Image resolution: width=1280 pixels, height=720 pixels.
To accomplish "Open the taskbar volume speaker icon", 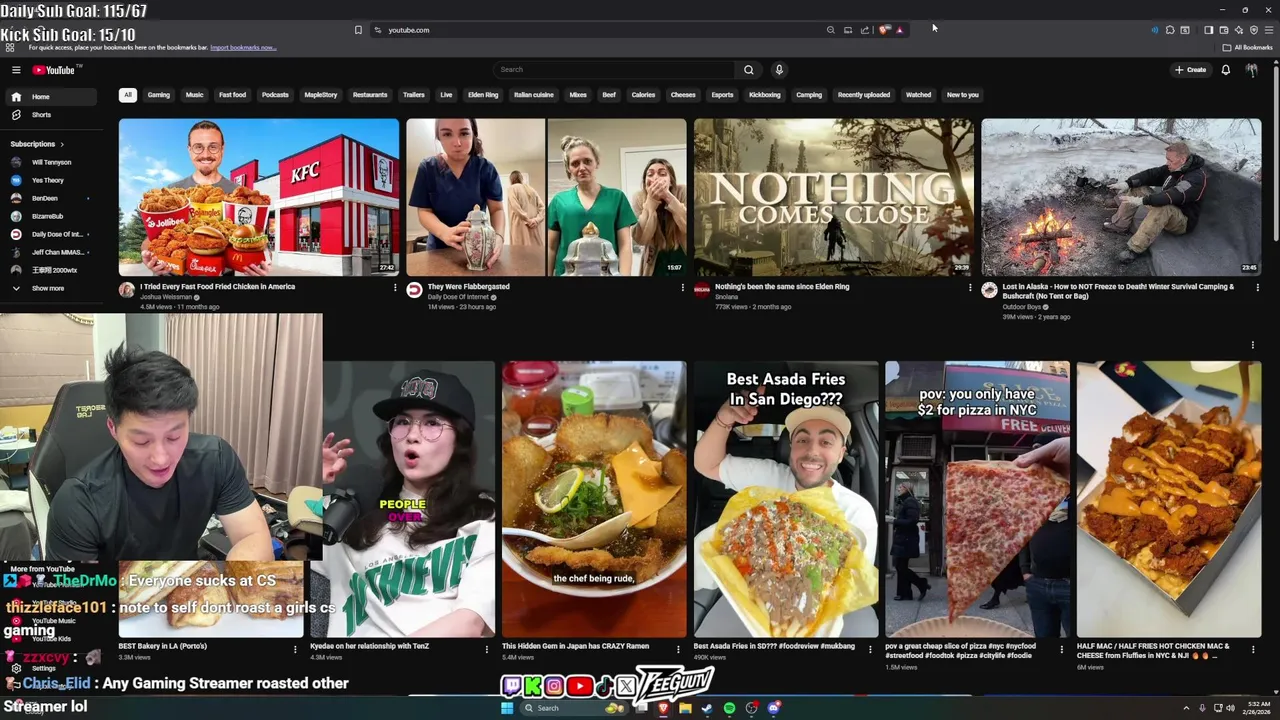I will tap(1230, 708).
